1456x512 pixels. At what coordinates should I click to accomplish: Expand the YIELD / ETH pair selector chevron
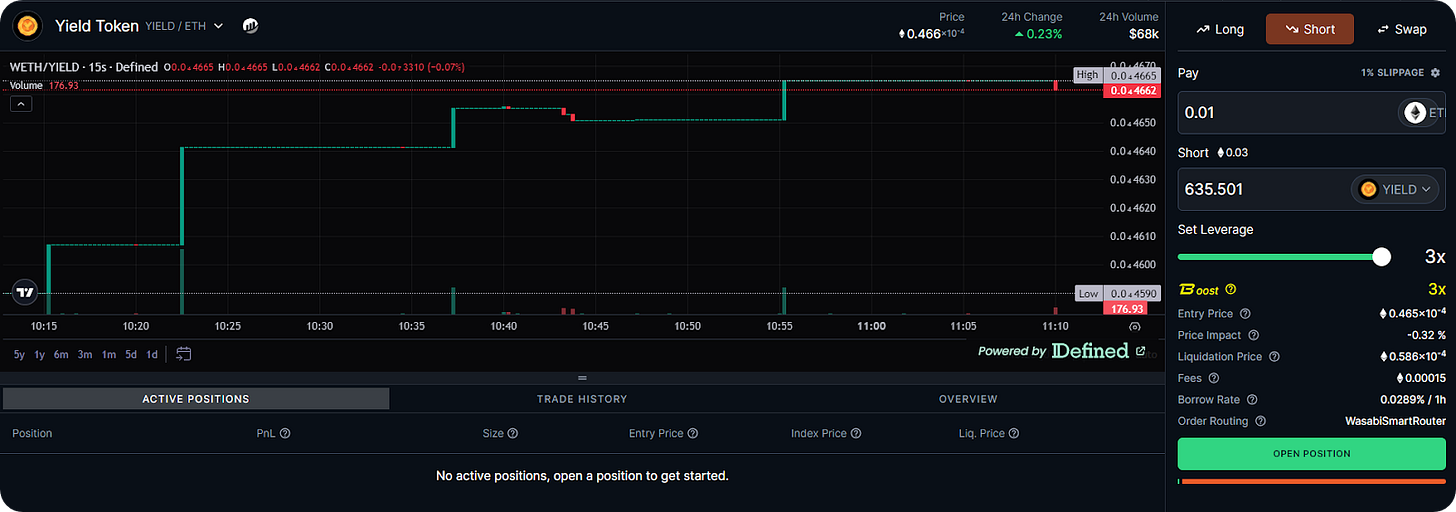click(x=218, y=26)
